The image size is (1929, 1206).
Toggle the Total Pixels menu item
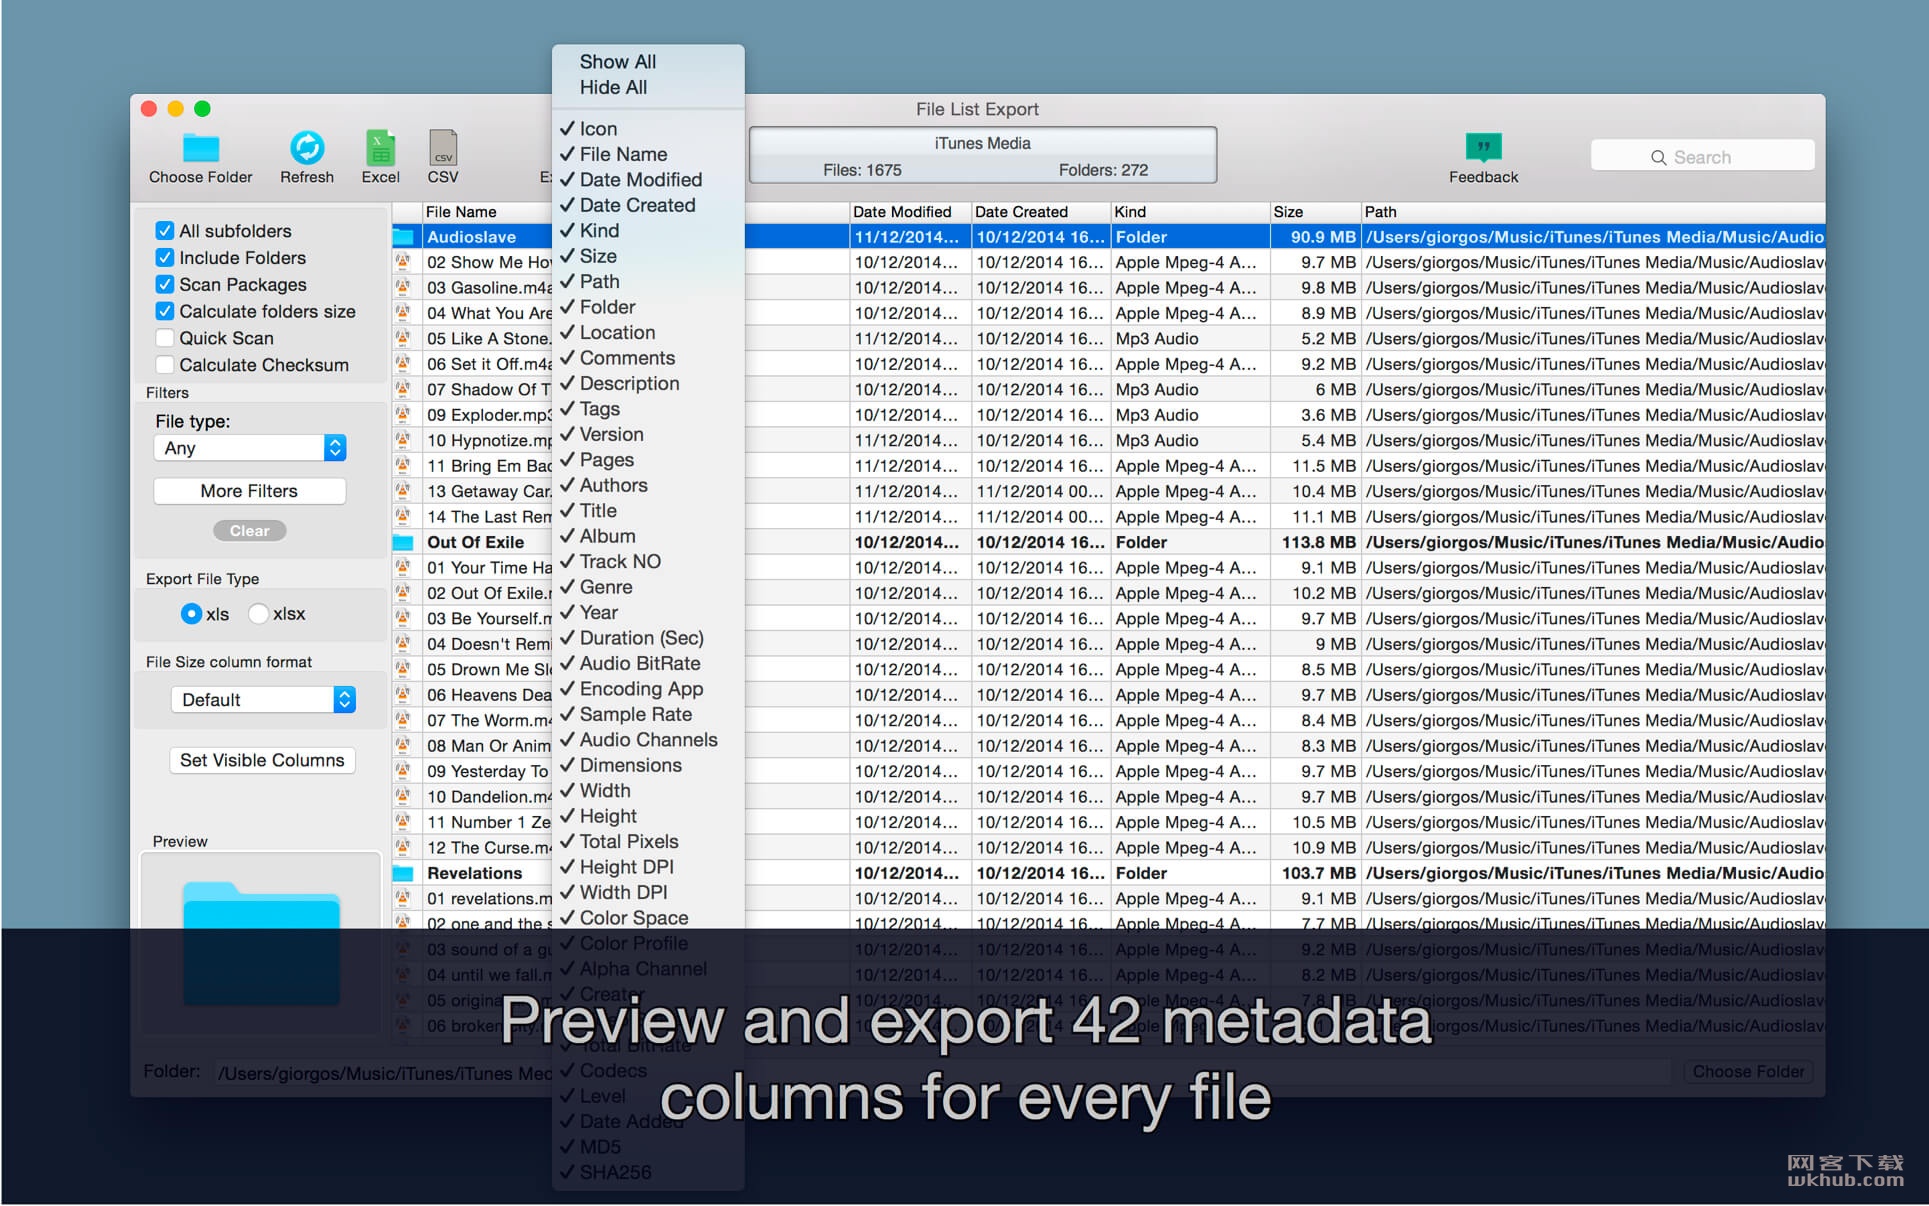click(648, 842)
